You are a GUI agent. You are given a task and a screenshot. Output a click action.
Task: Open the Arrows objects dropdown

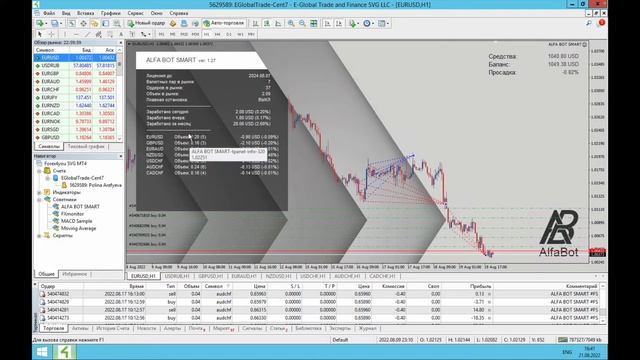145,34
